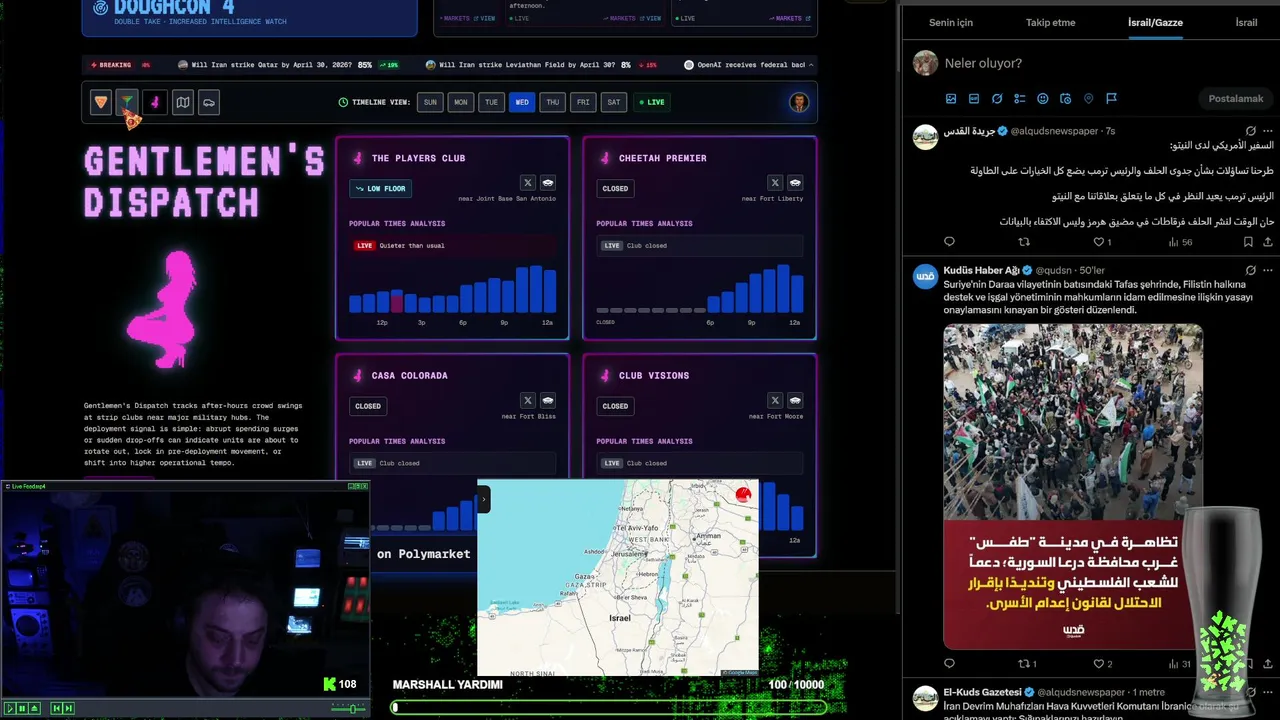Open the Qatar strike market ticker item
The height and width of the screenshot is (720, 1280).
288,65
